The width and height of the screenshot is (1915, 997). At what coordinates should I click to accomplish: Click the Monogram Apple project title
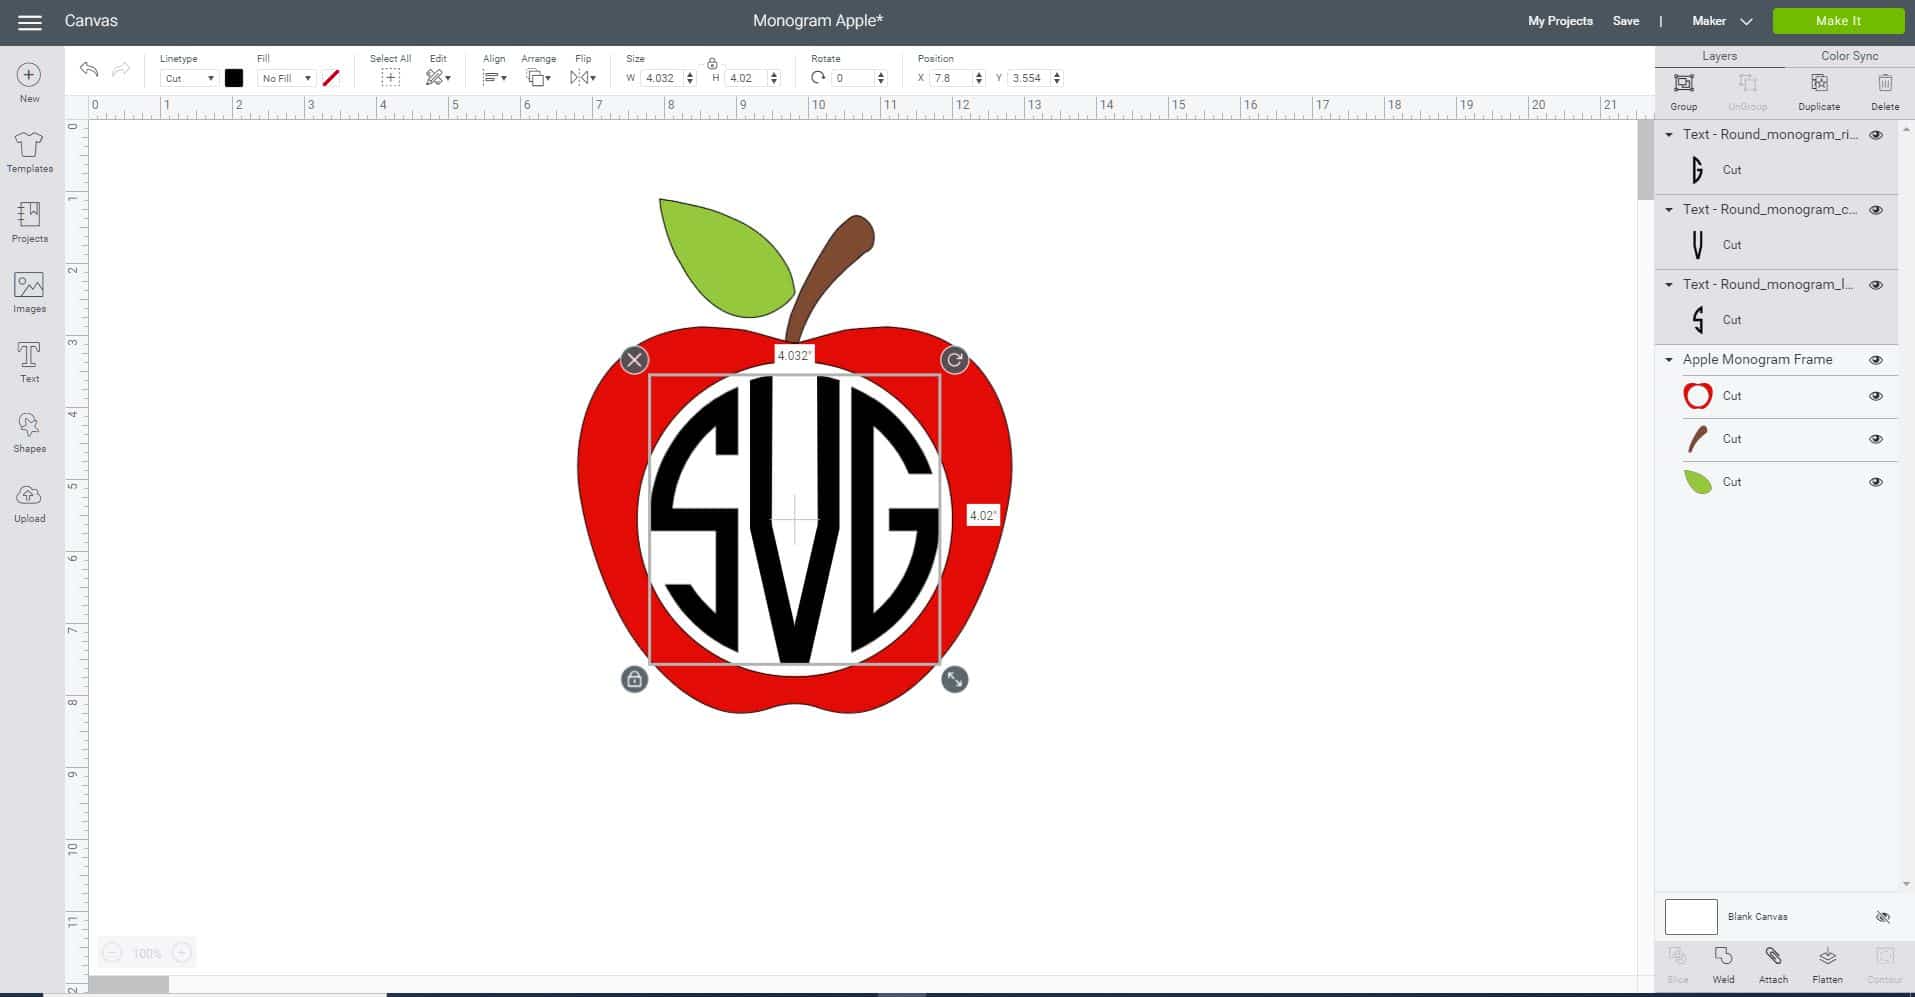[818, 21]
